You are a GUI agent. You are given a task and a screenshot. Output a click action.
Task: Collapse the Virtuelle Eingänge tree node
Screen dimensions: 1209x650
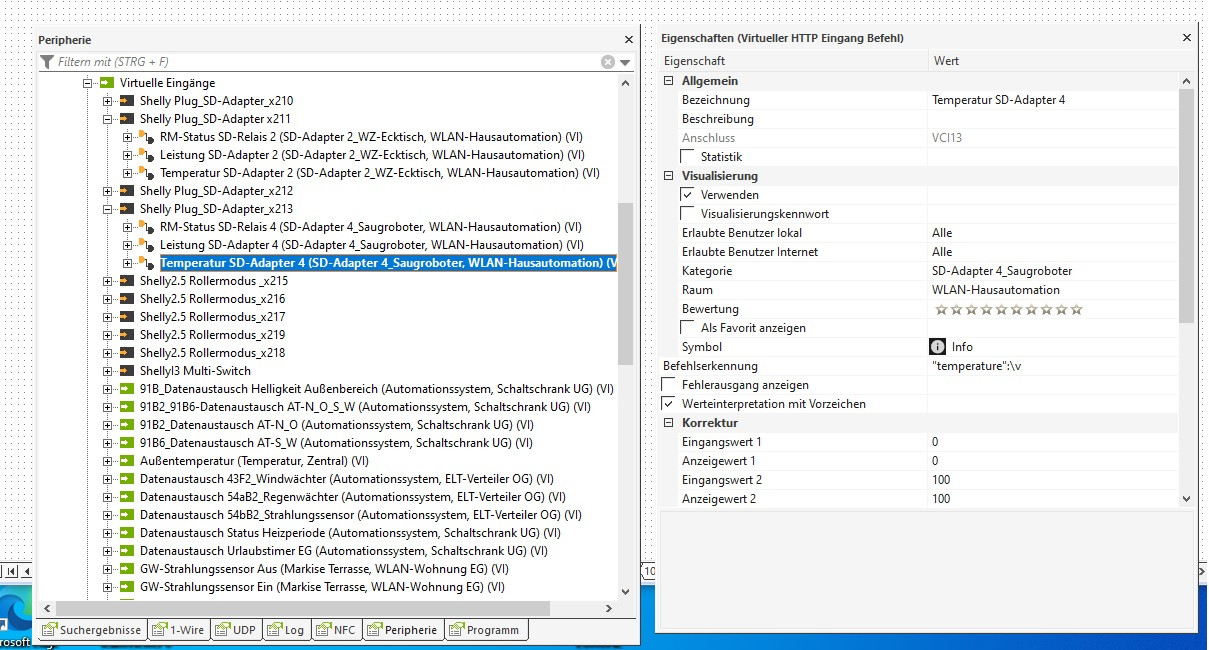(x=88, y=83)
